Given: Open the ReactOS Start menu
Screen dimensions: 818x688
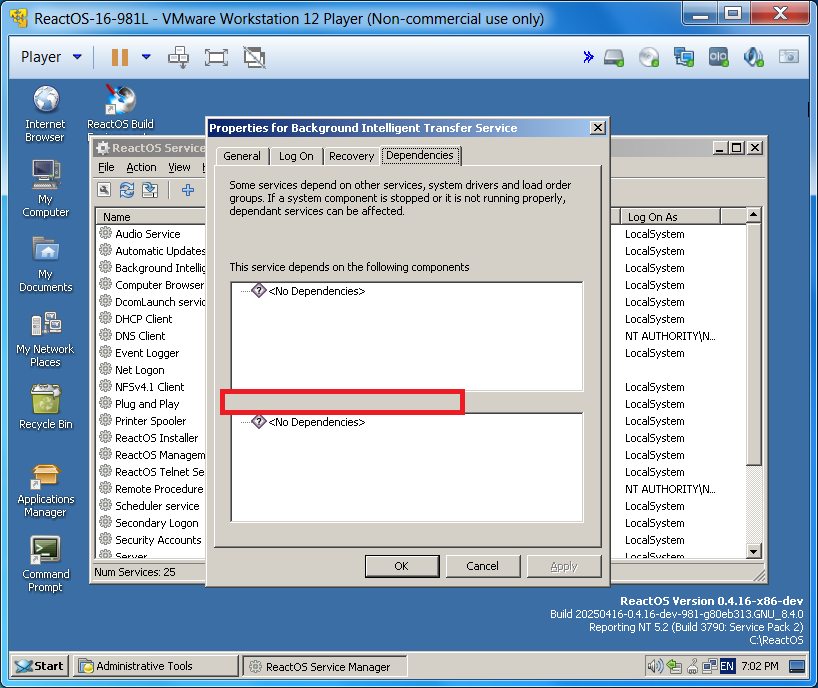Looking at the screenshot, I should [40, 666].
